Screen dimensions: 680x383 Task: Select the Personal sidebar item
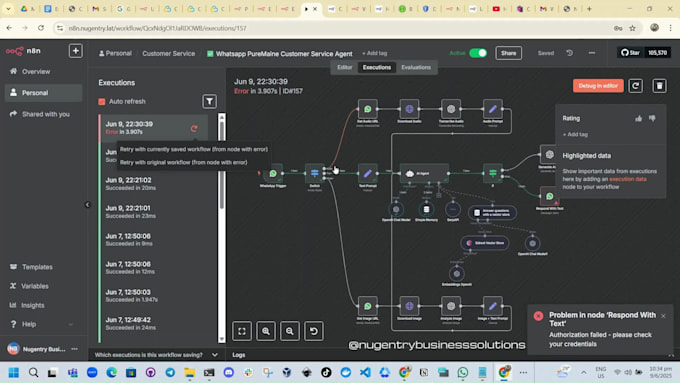(43, 93)
